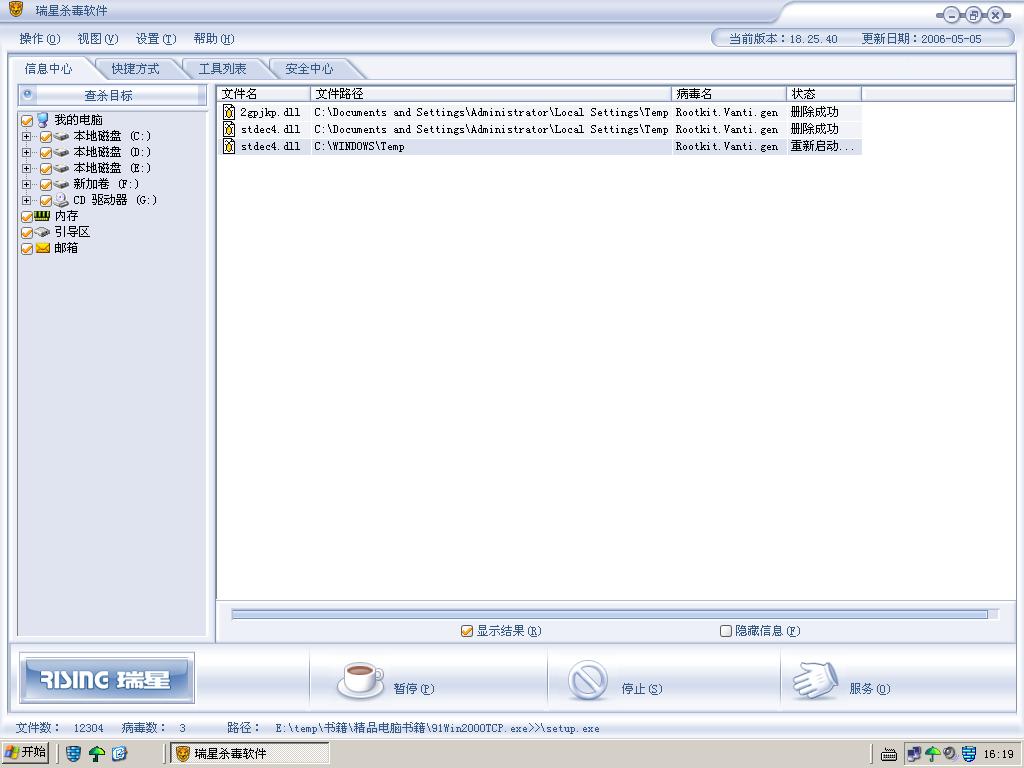Enable the 隐藏信息(F) checkbox
This screenshot has width=1024, height=768.
click(726, 631)
